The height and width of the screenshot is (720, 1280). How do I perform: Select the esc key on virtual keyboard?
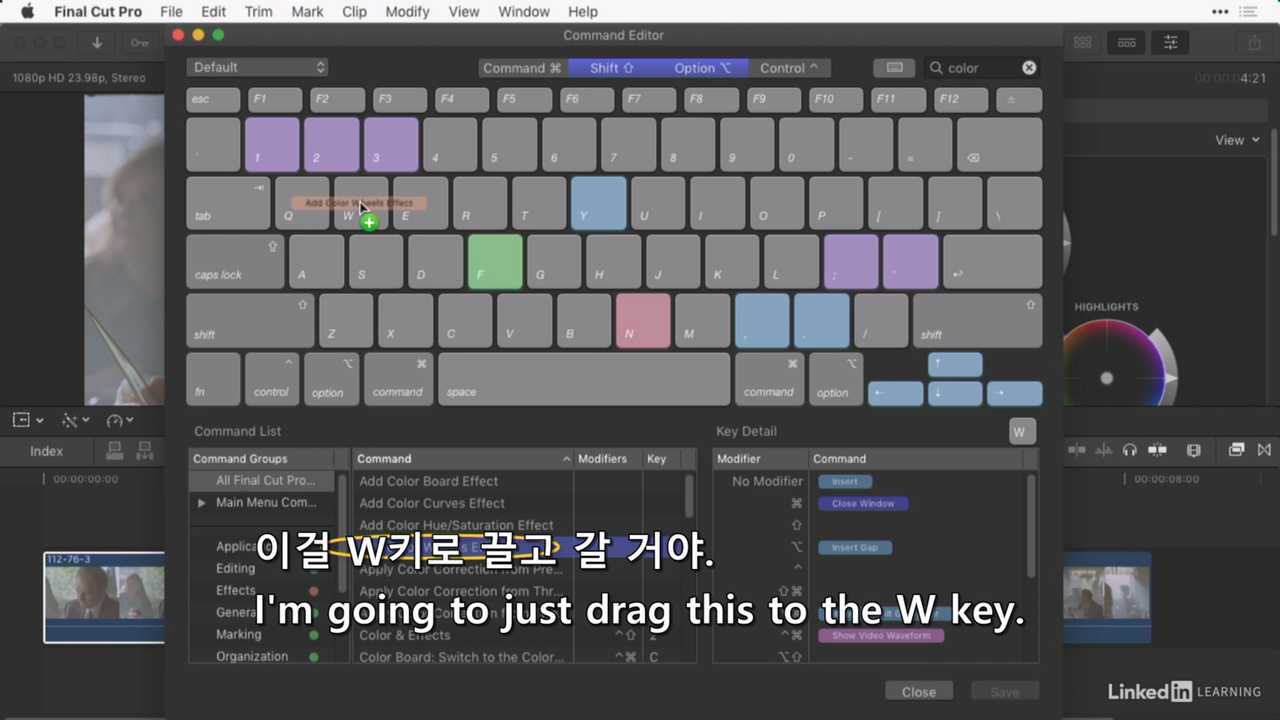[x=213, y=99]
